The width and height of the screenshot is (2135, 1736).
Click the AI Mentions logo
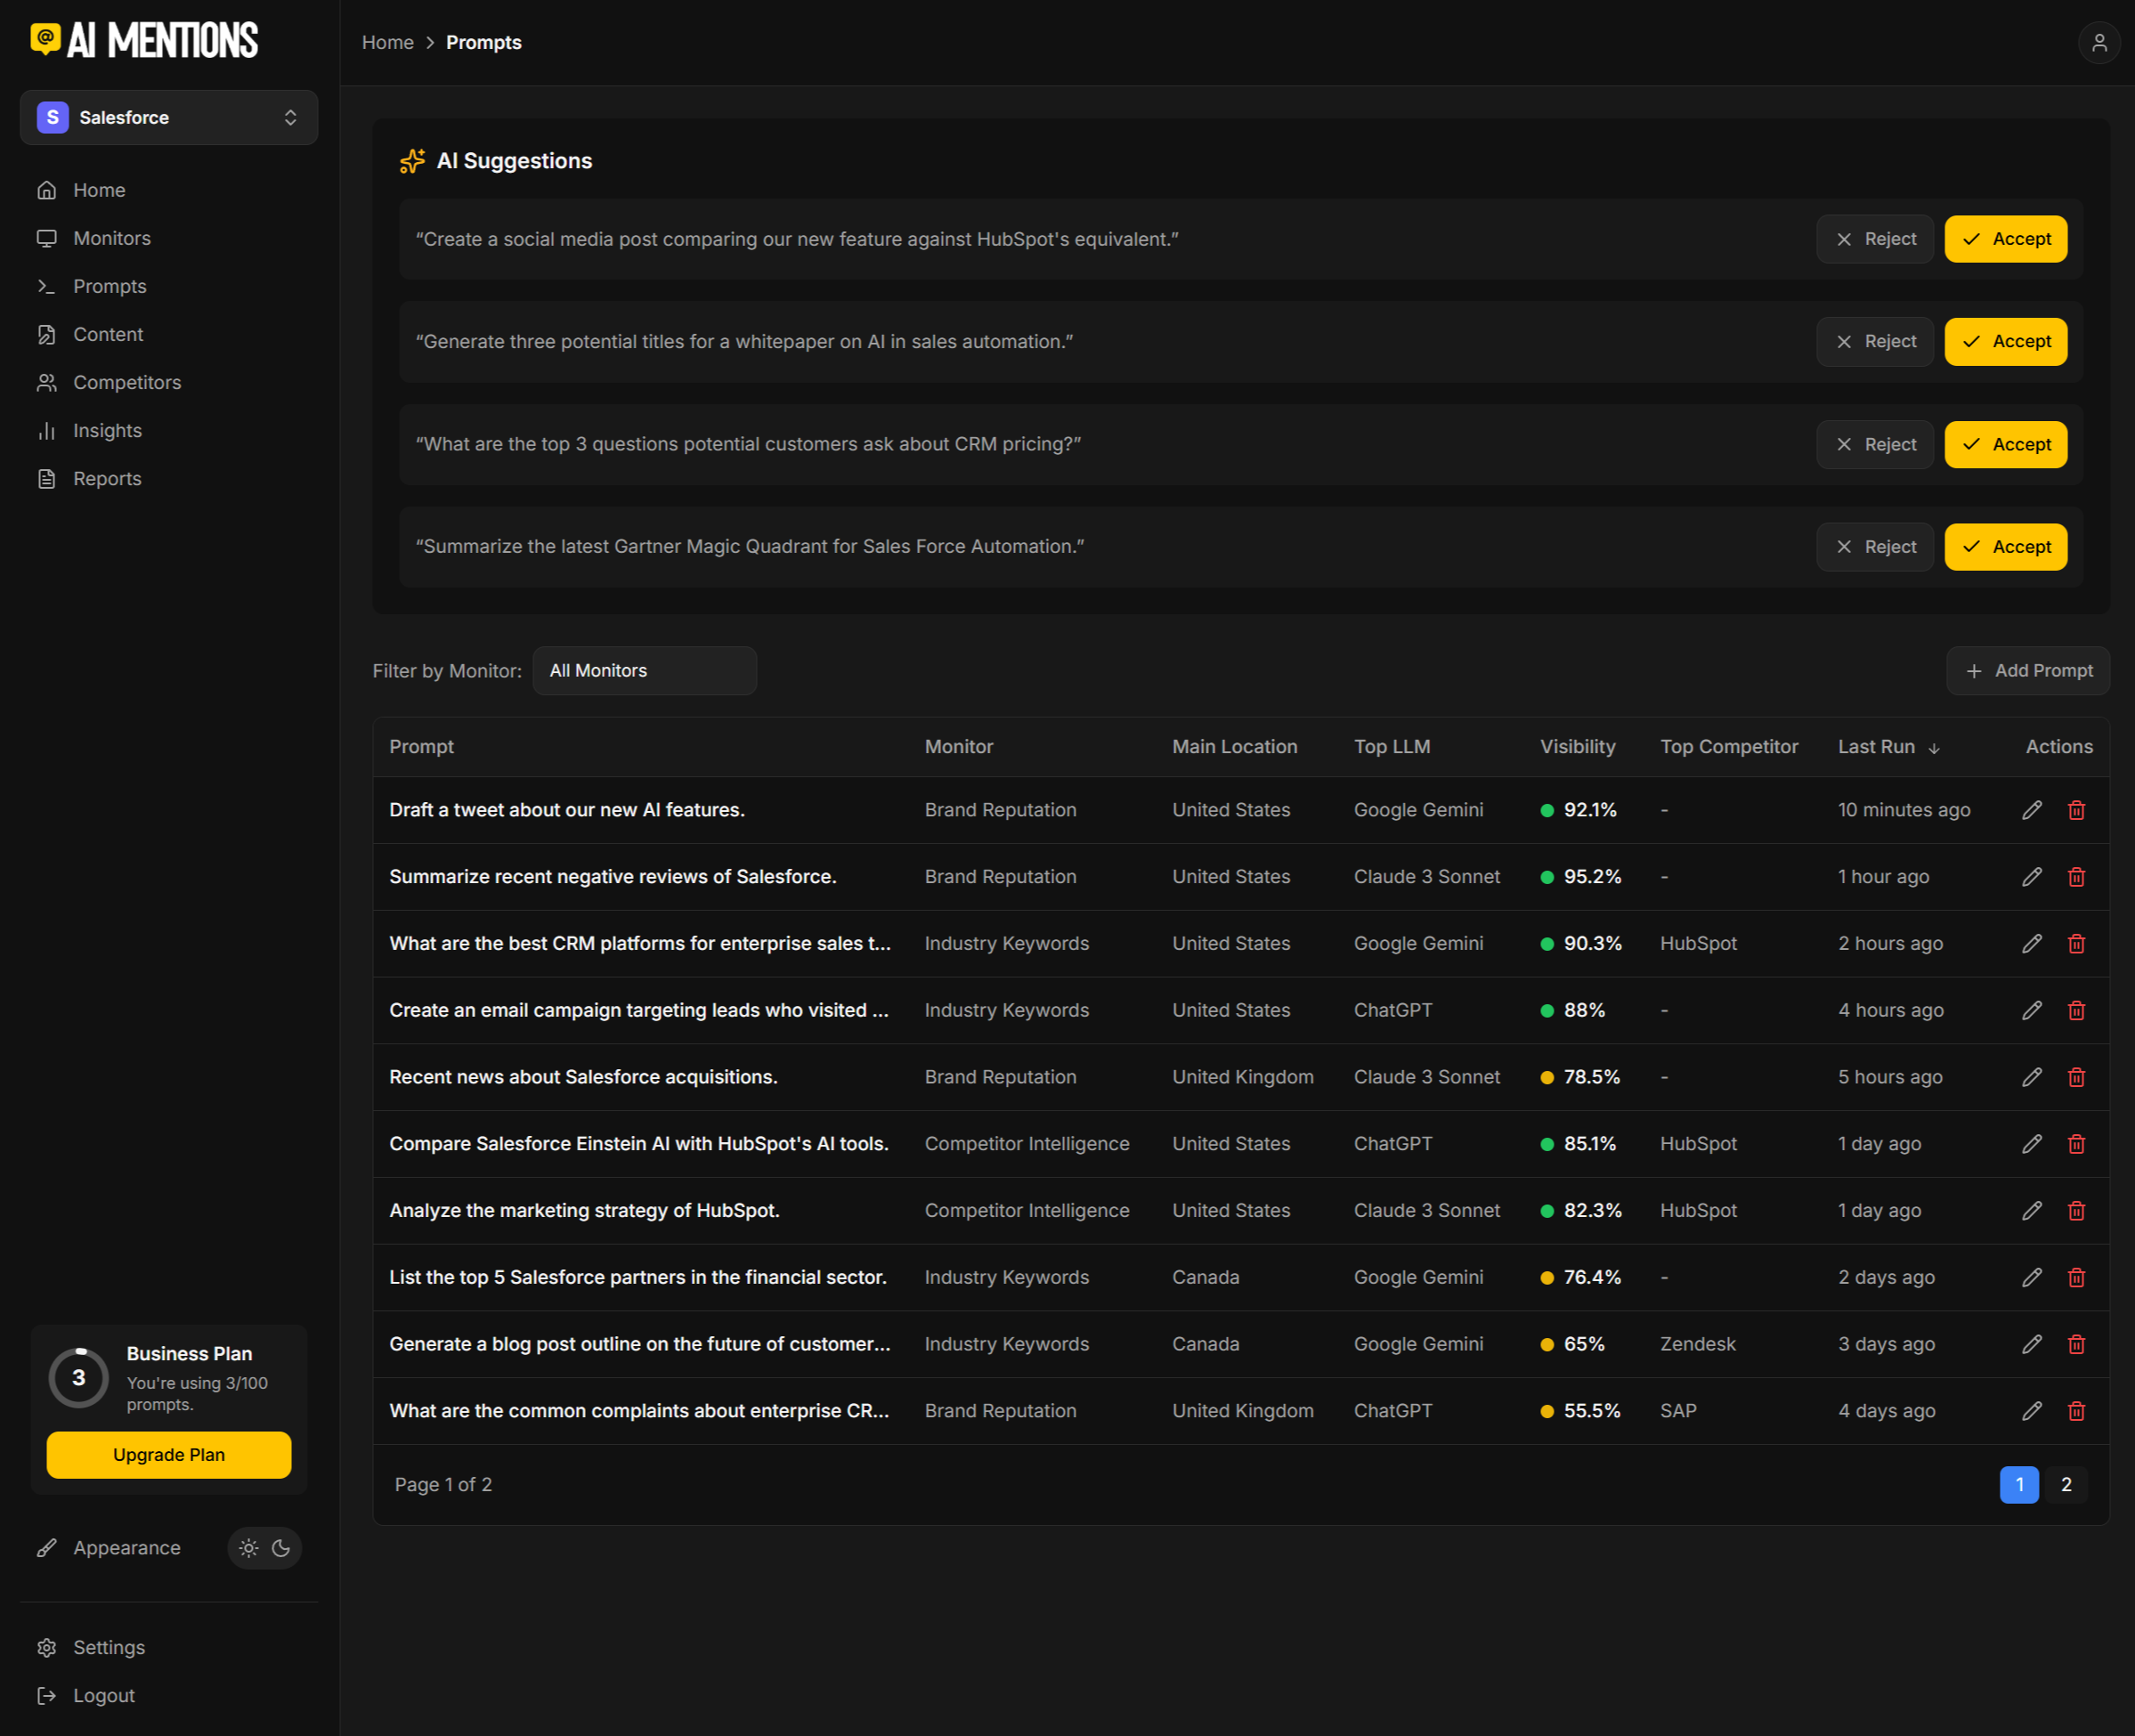pyautogui.click(x=145, y=40)
